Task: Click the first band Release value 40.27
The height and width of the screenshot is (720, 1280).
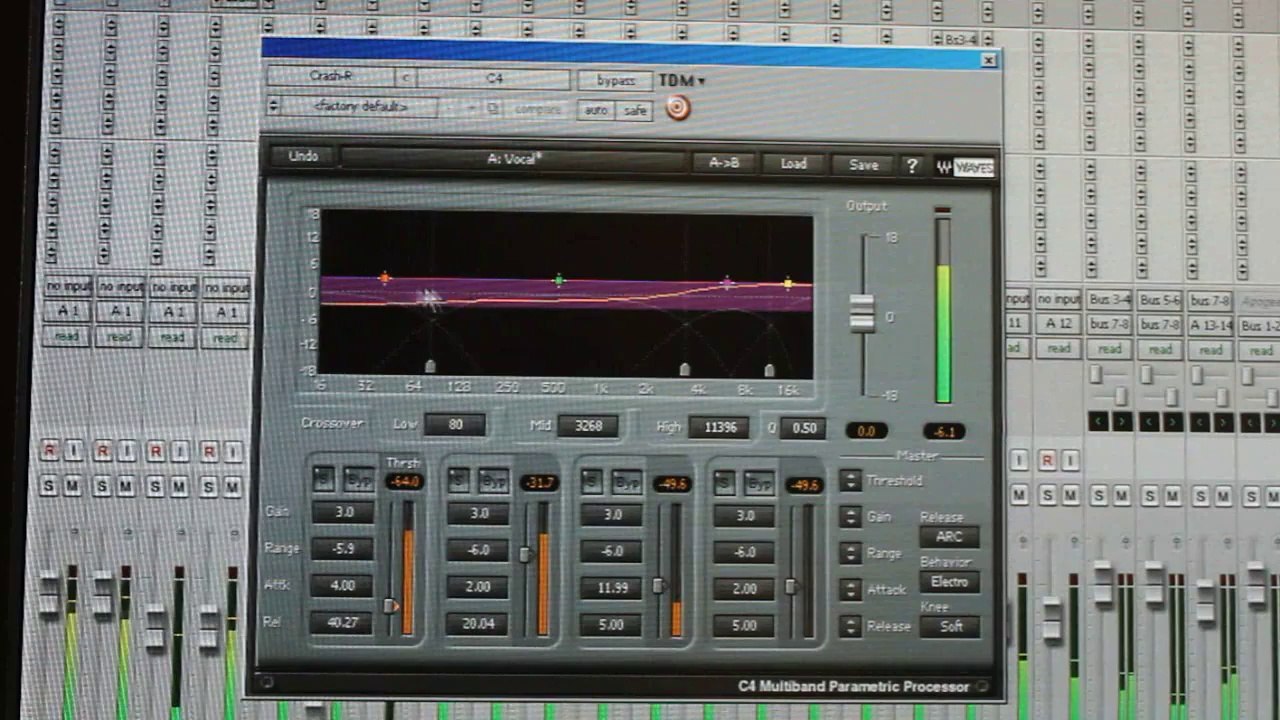Action: pos(342,622)
